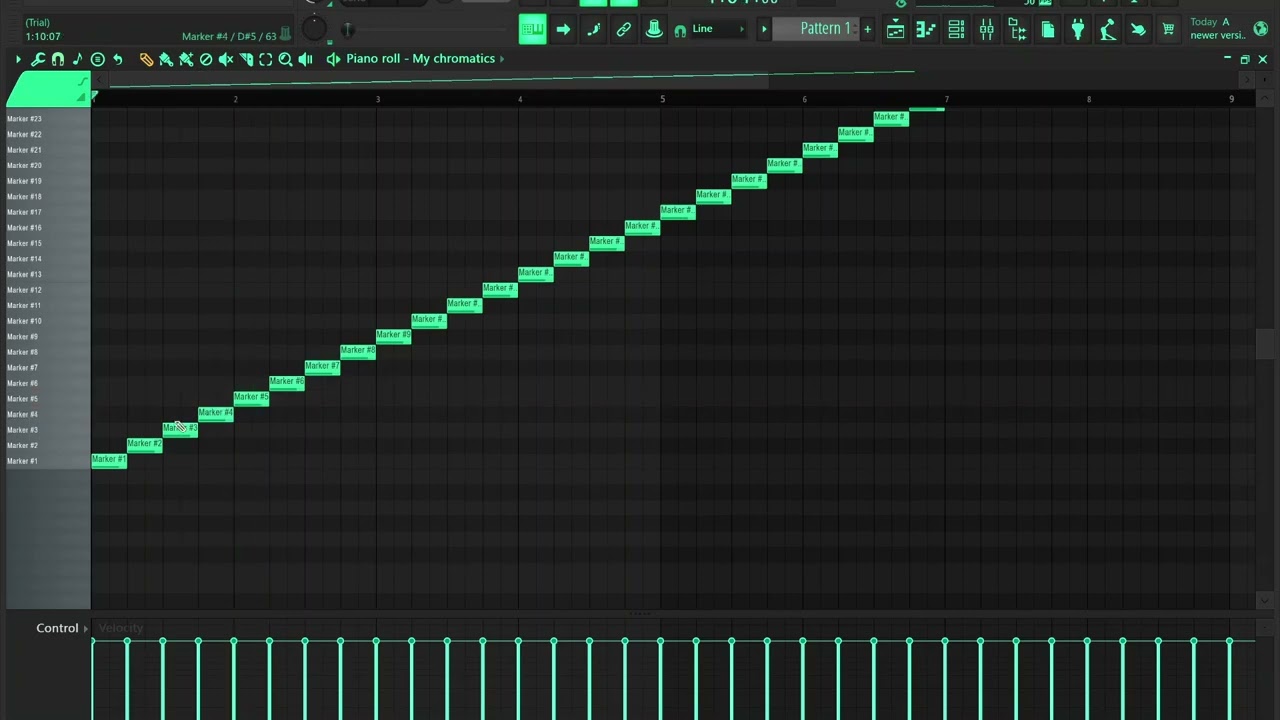Open the Browser panel
Viewport: 1280px width, 720px height.
[1017, 30]
